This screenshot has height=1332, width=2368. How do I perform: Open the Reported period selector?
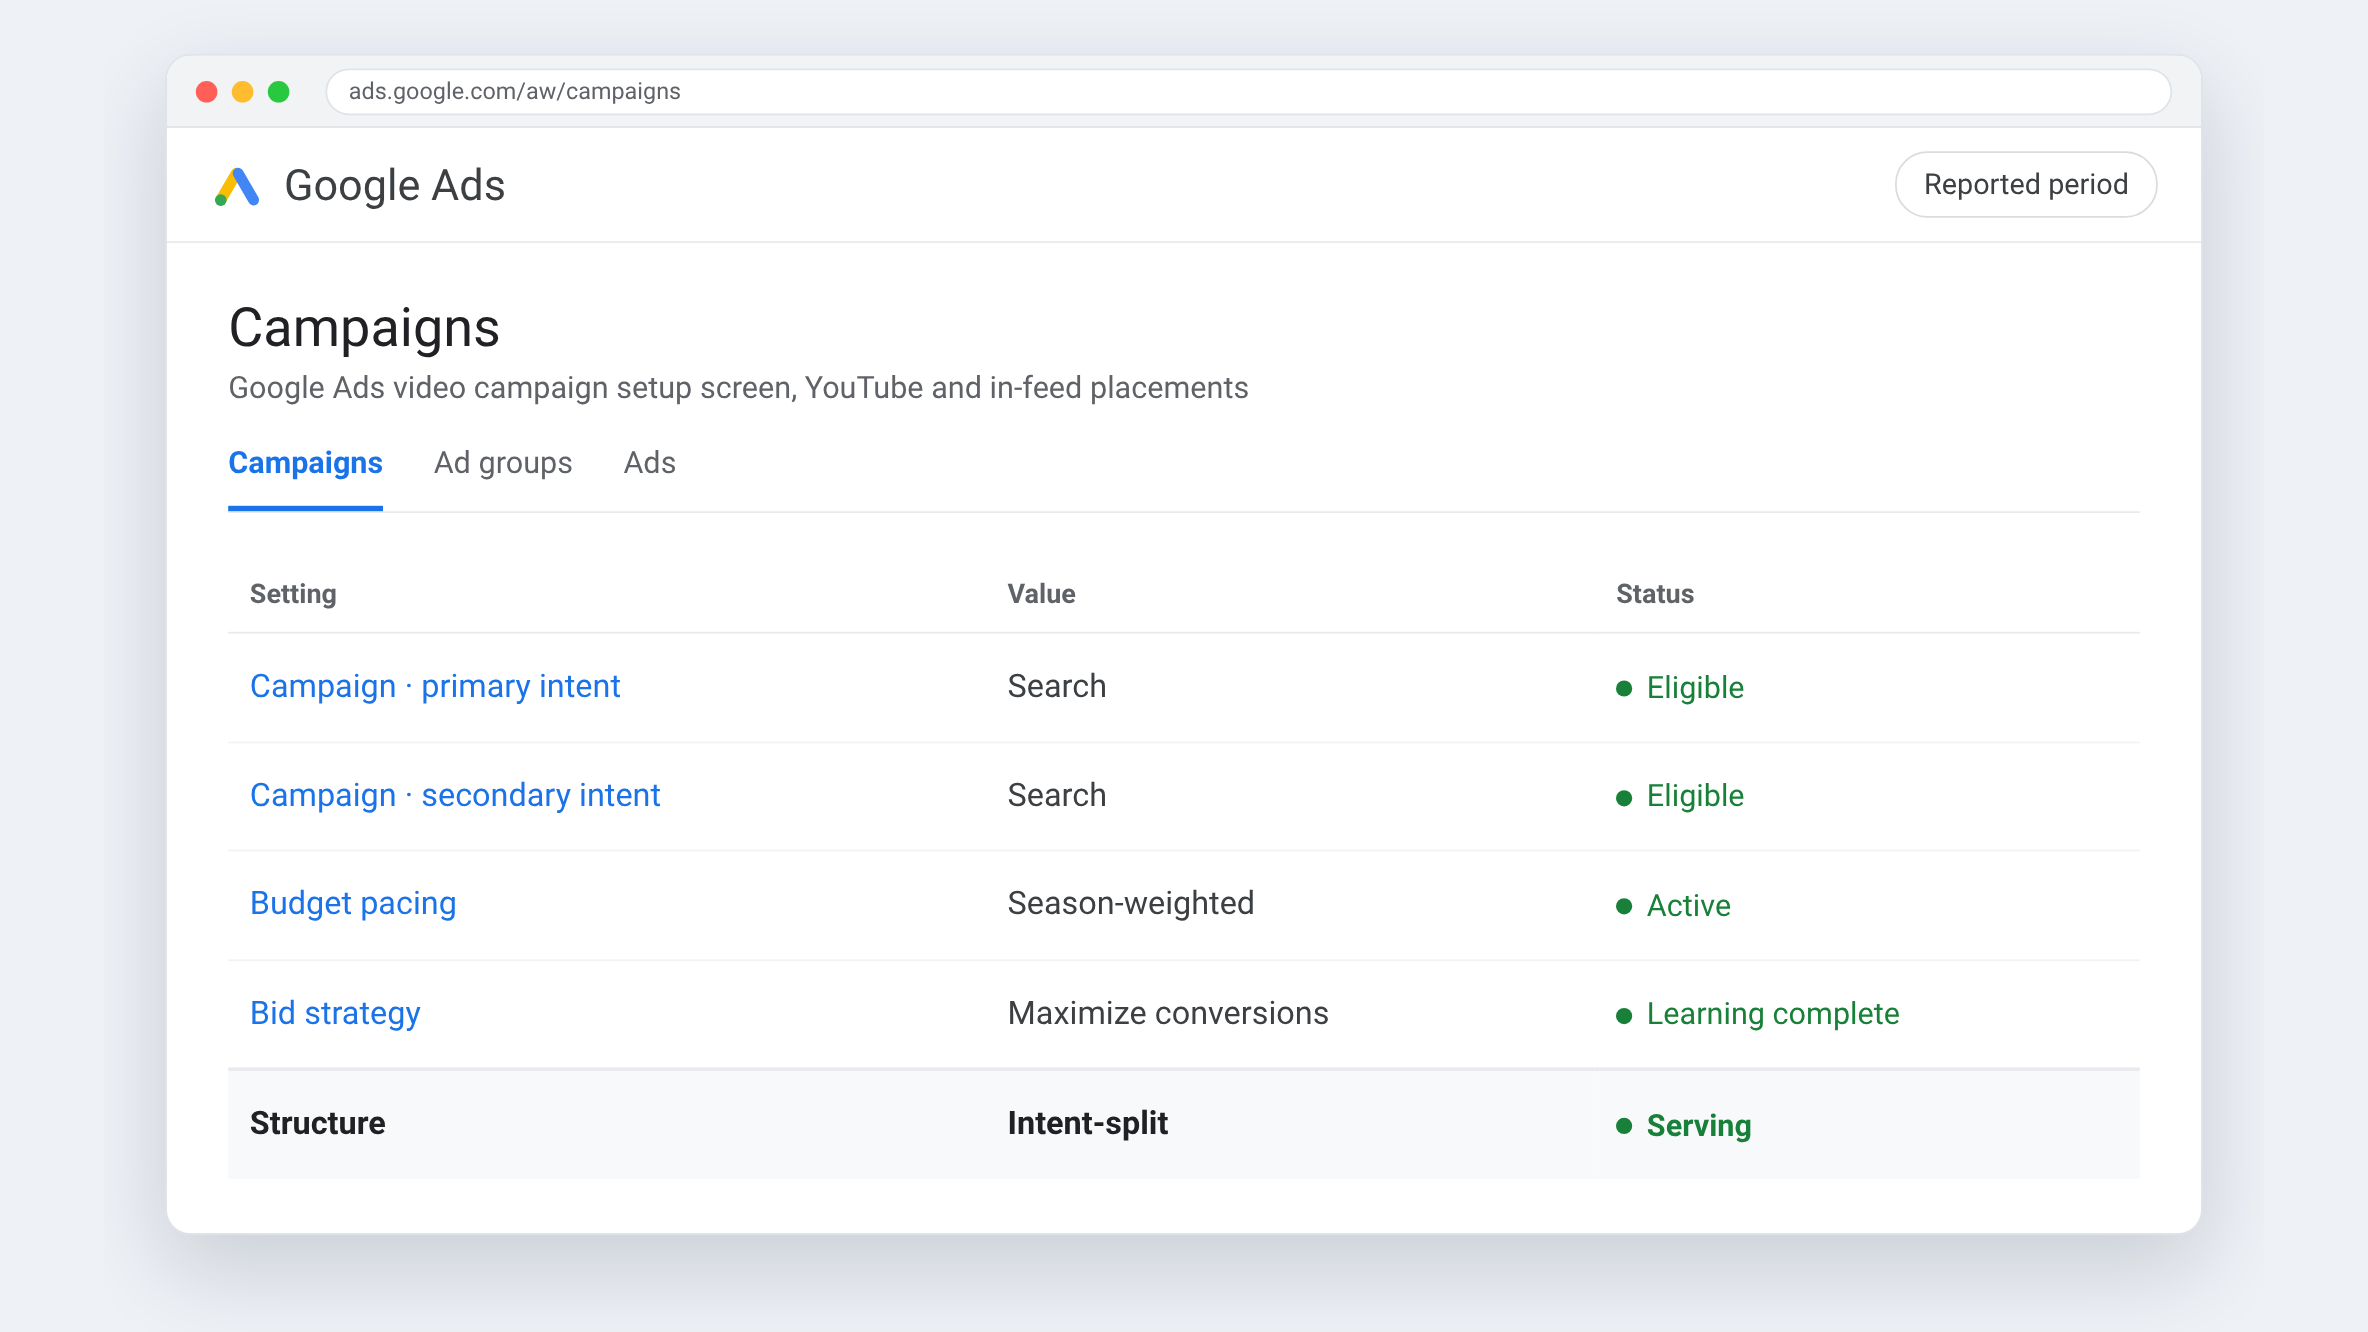tap(2026, 185)
